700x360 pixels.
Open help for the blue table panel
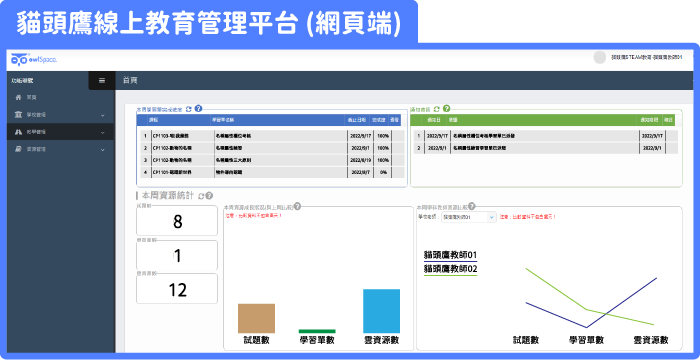pyautogui.click(x=199, y=109)
